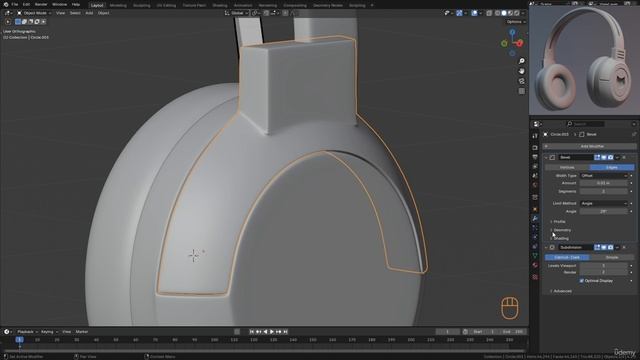This screenshot has width=640, height=360.
Task: Expand the Advanced subpanel
Action: [x=561, y=291]
